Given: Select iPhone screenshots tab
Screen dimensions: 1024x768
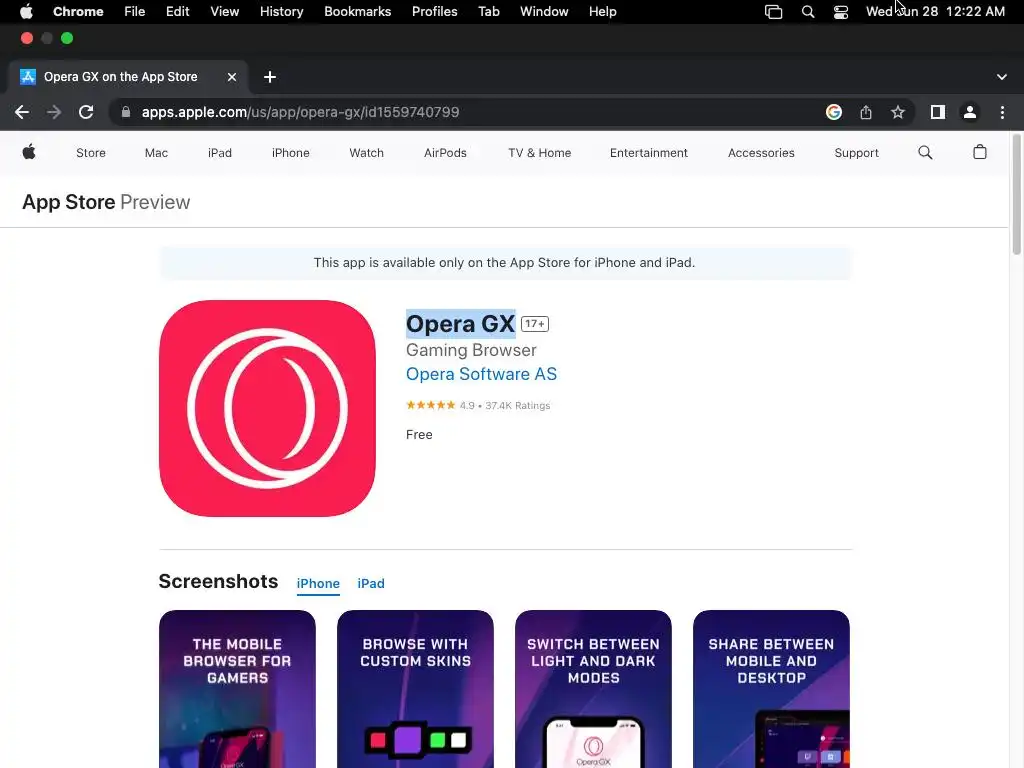Looking at the screenshot, I should coord(318,583).
